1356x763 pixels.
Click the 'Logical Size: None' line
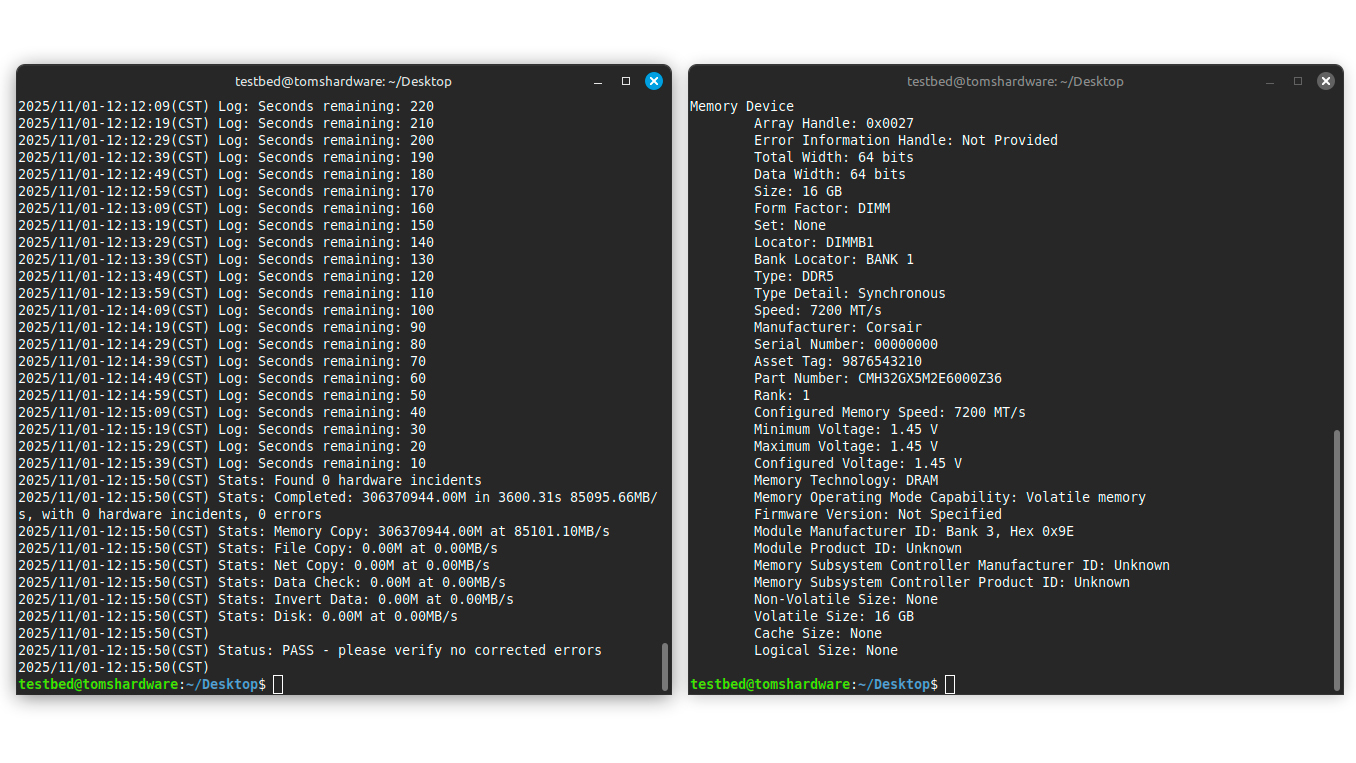click(x=826, y=650)
